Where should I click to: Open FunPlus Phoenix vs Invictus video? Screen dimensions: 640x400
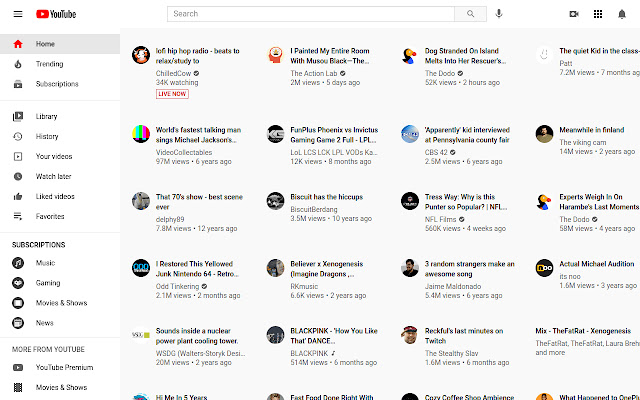pyautogui.click(x=334, y=135)
